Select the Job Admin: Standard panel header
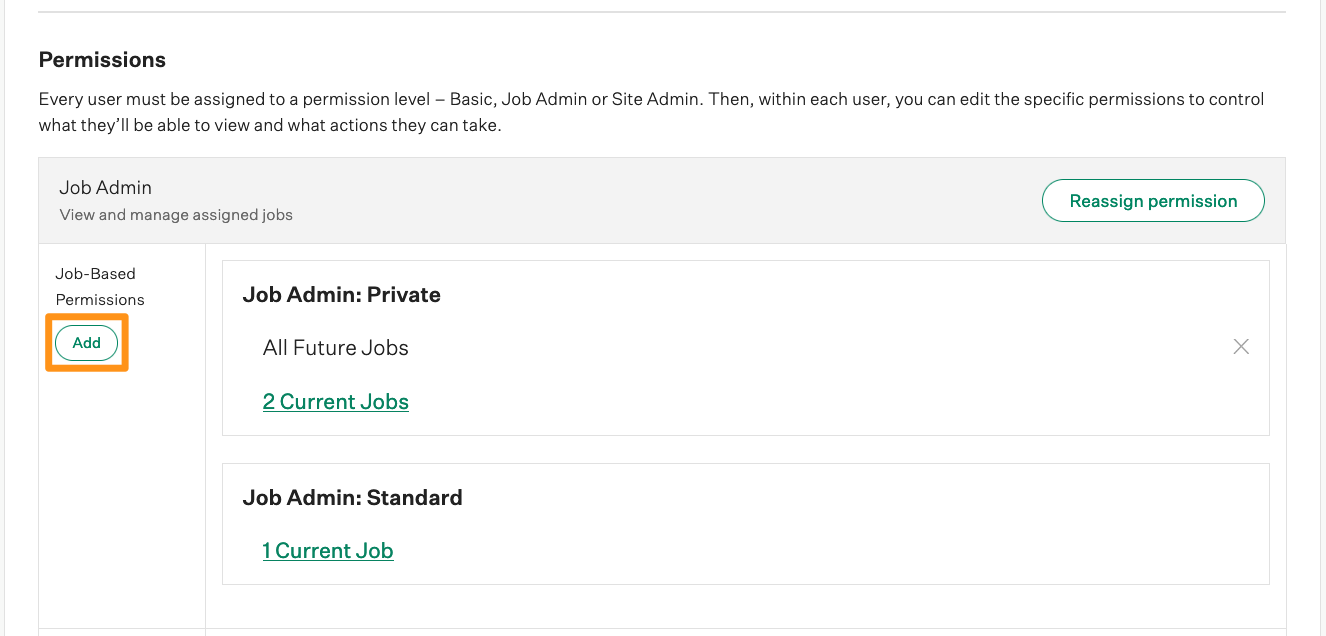 (x=353, y=497)
